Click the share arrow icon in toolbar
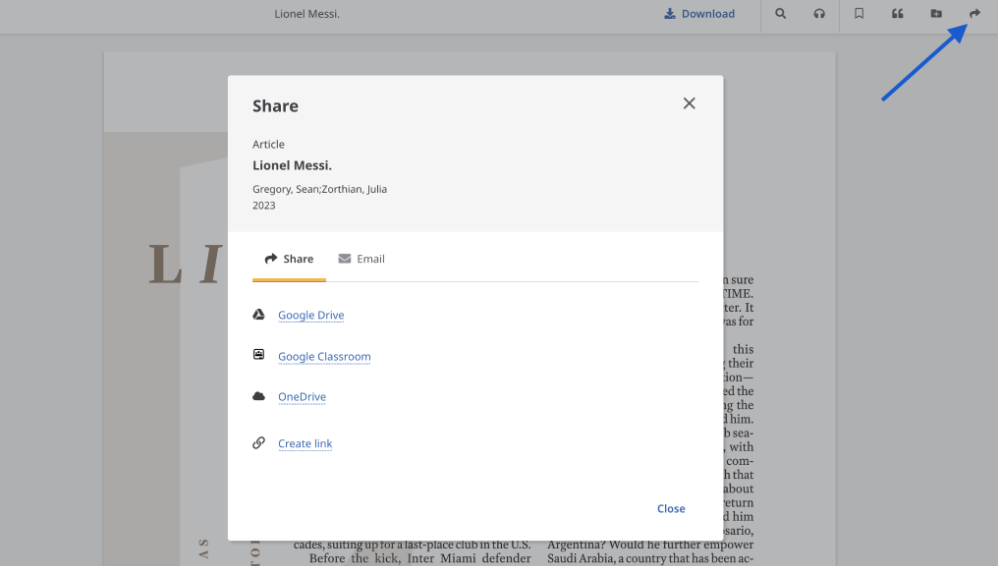The height and width of the screenshot is (566, 998). click(974, 13)
